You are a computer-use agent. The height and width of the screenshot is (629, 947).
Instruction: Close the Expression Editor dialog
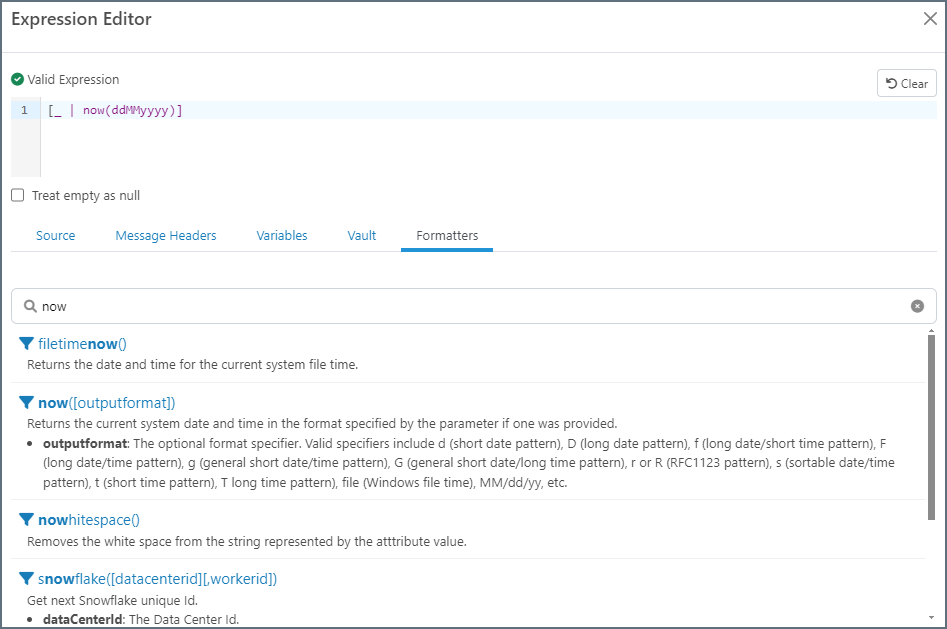point(929,19)
